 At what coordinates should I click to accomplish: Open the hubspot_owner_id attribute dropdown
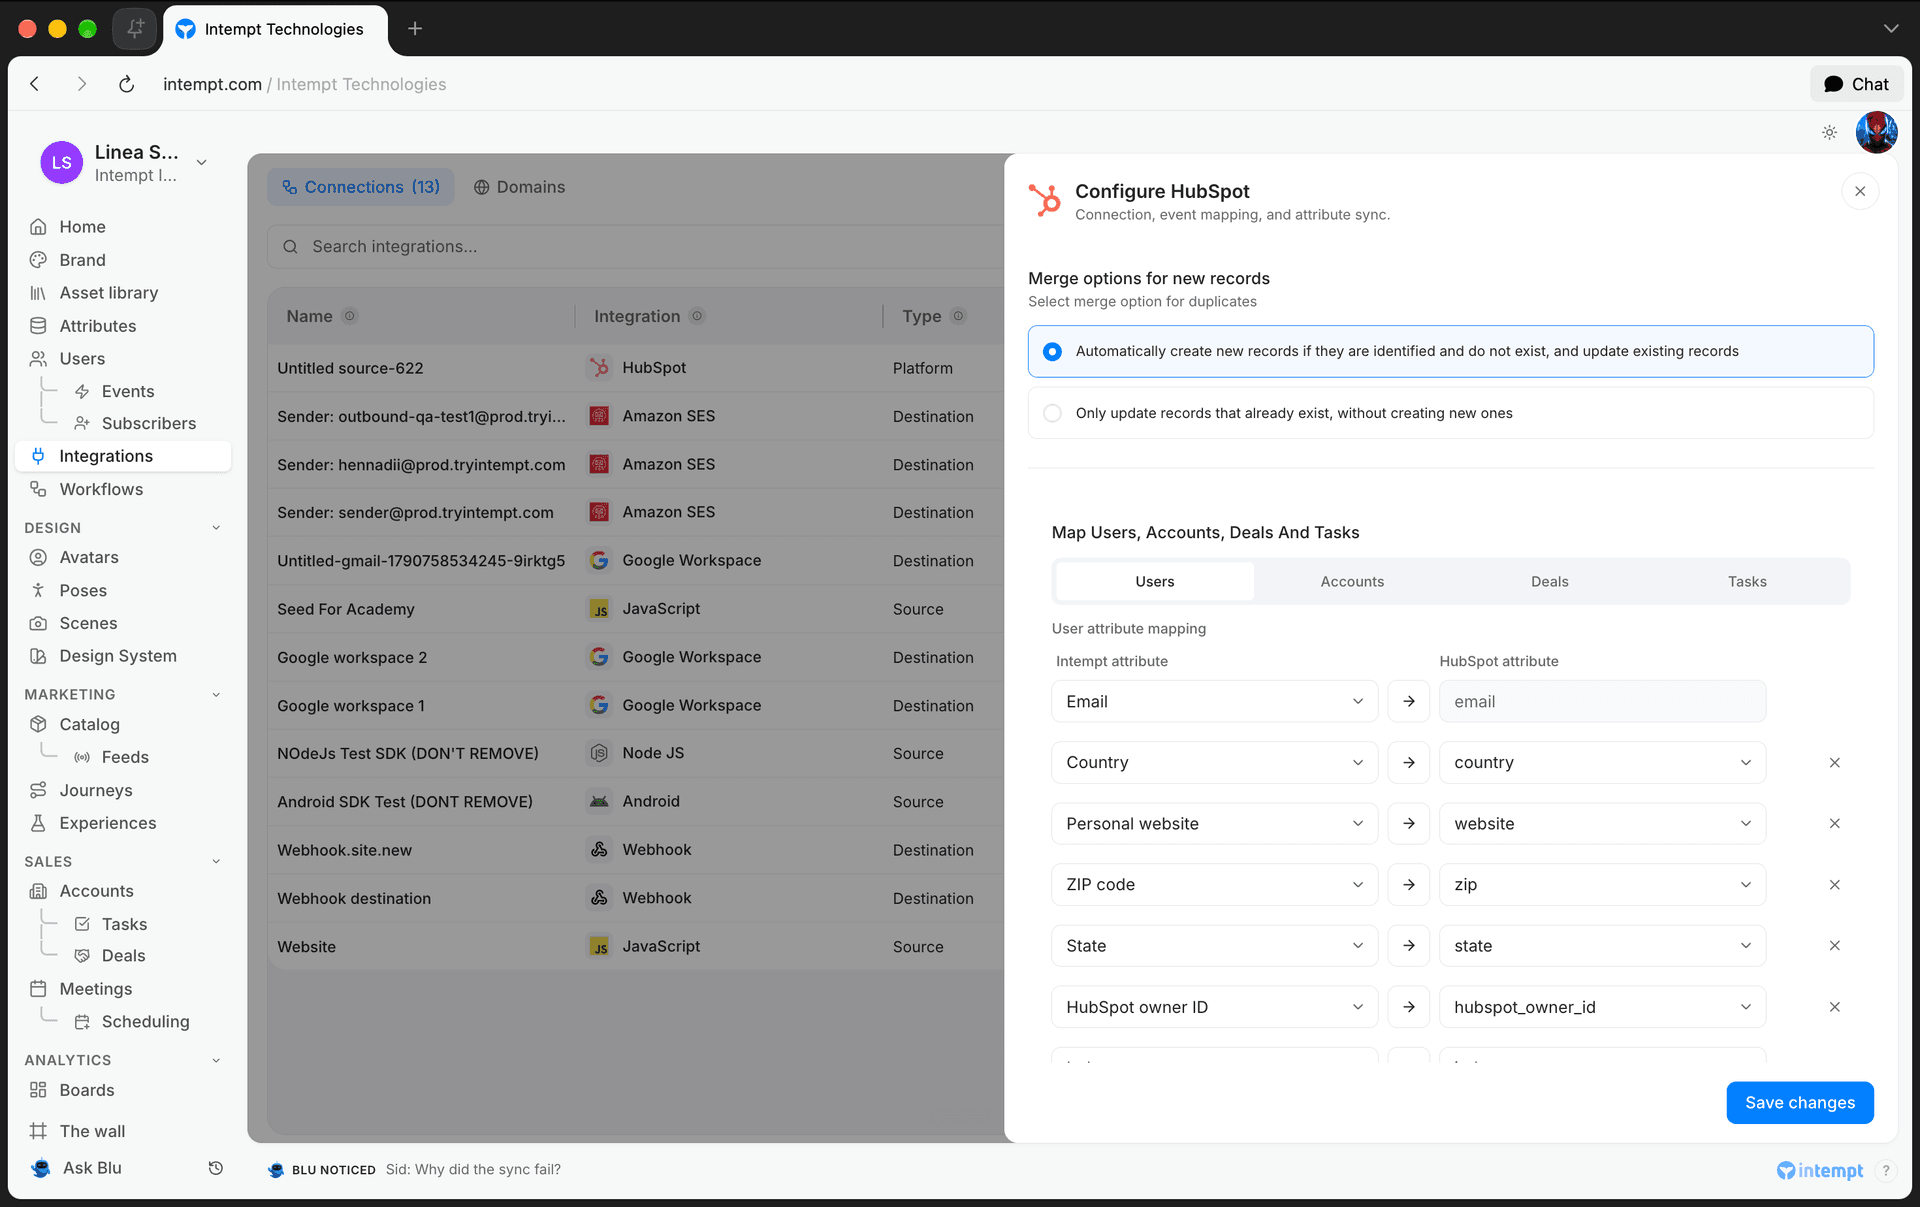tap(1603, 1007)
